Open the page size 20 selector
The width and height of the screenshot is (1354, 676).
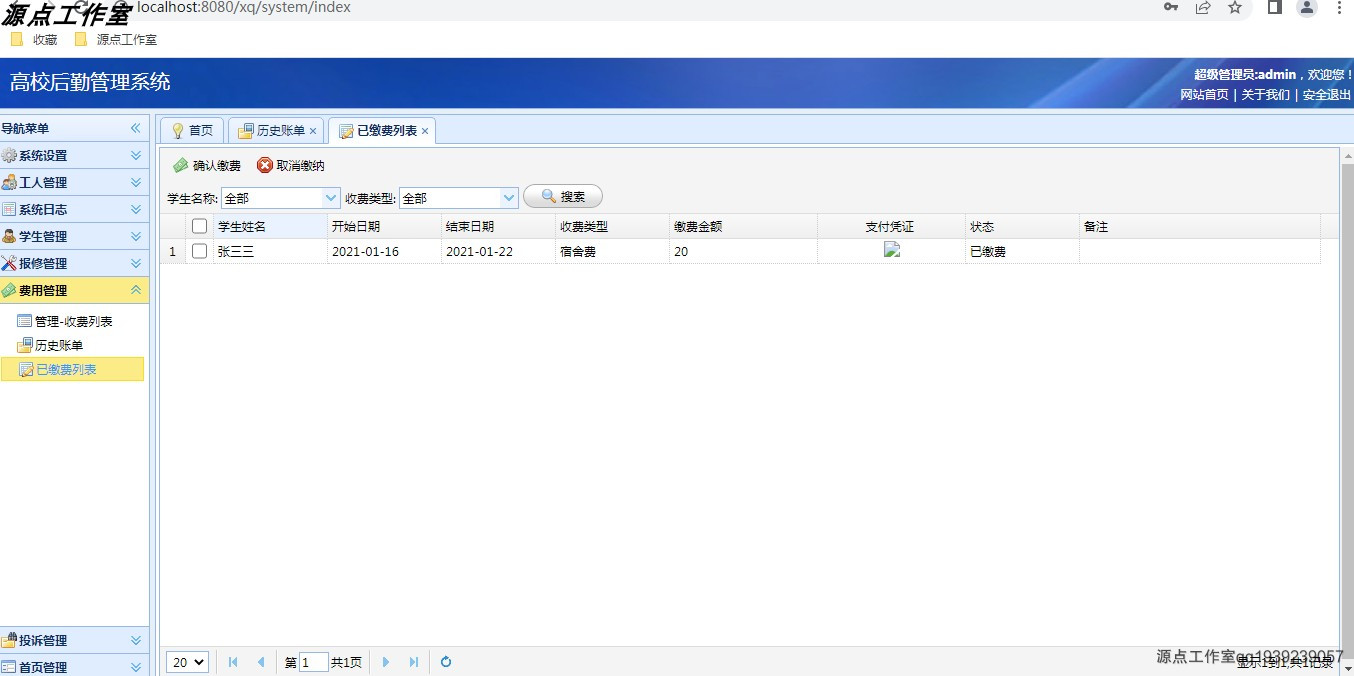186,661
